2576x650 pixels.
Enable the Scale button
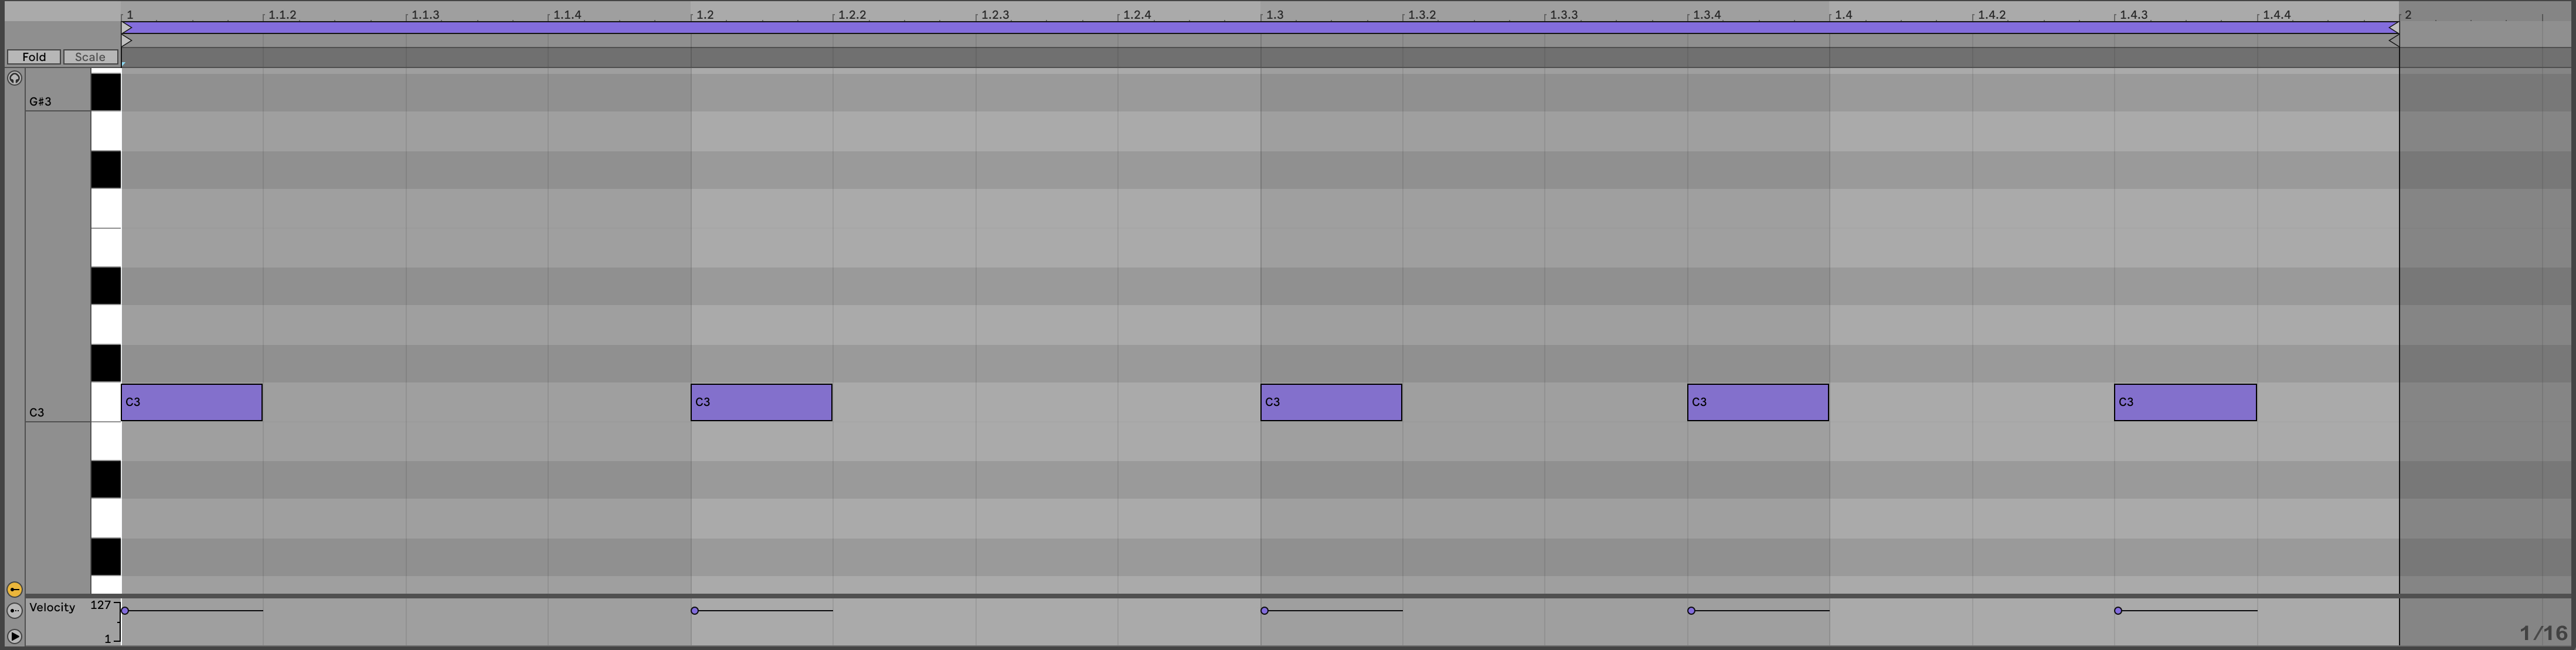pyautogui.click(x=90, y=57)
